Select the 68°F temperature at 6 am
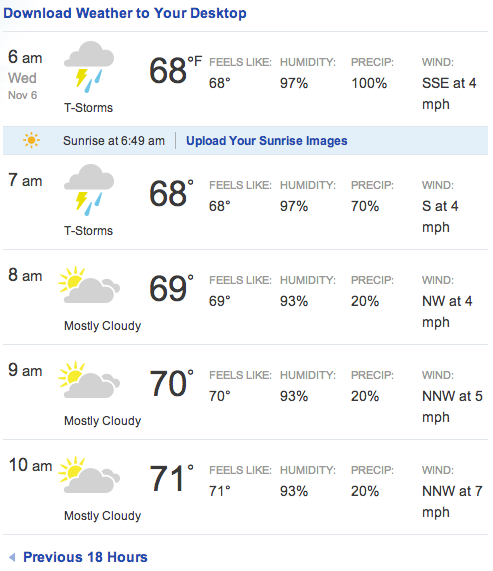This screenshot has height=571, width=493. pyautogui.click(x=175, y=70)
